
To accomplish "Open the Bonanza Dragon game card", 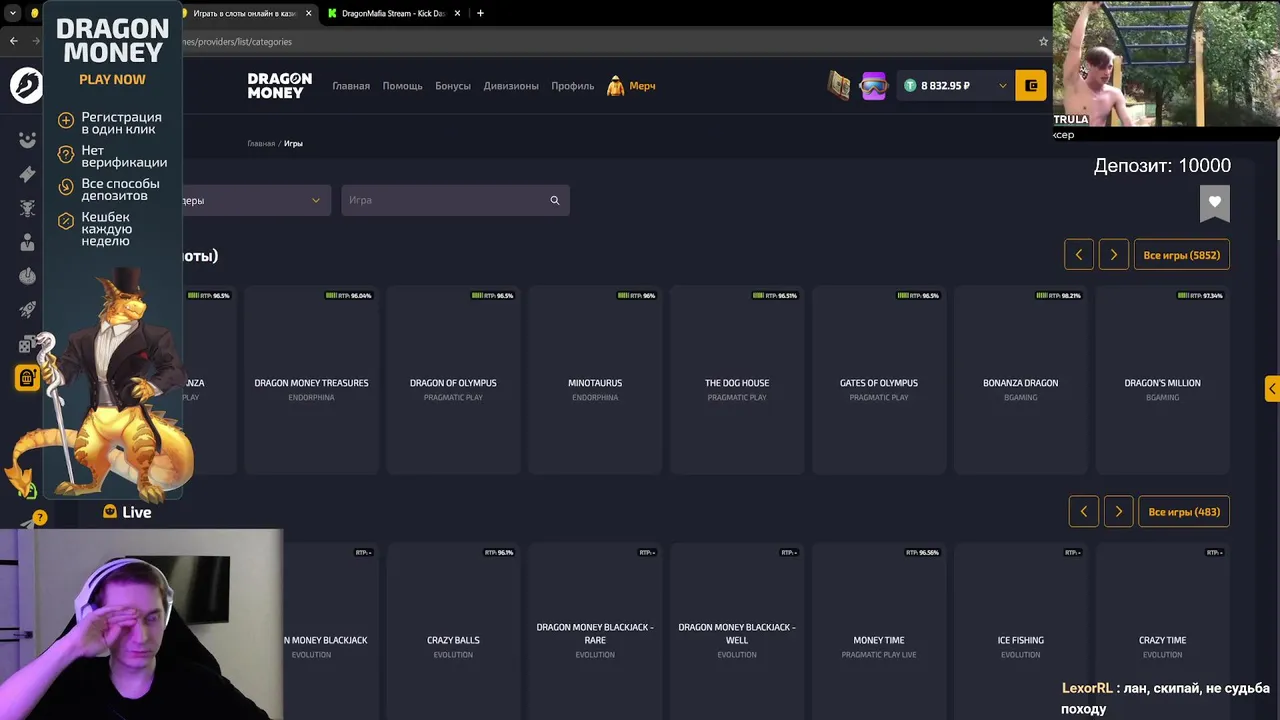I will (1021, 380).
